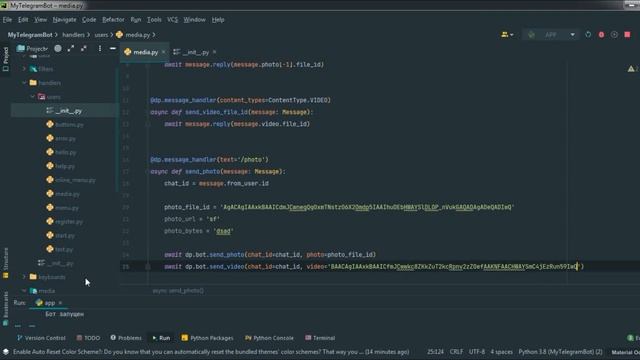Open the Window menu
Viewport: 640px width, 360px height.
point(194,20)
